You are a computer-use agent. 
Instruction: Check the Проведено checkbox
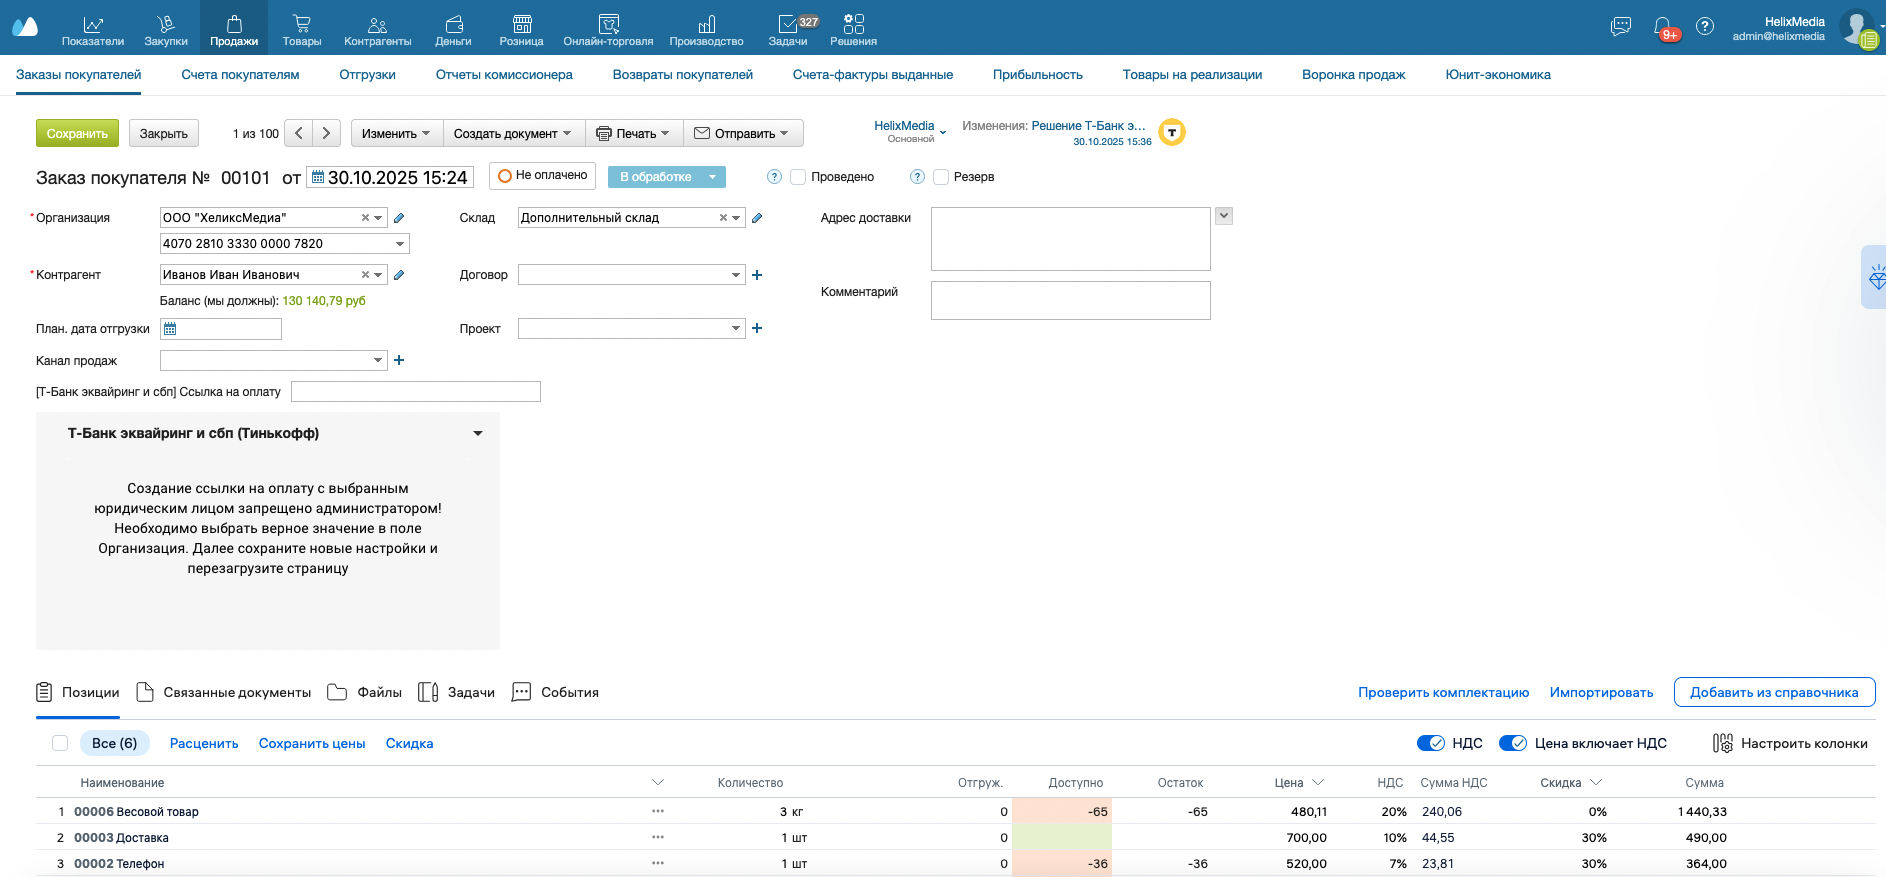coord(798,177)
